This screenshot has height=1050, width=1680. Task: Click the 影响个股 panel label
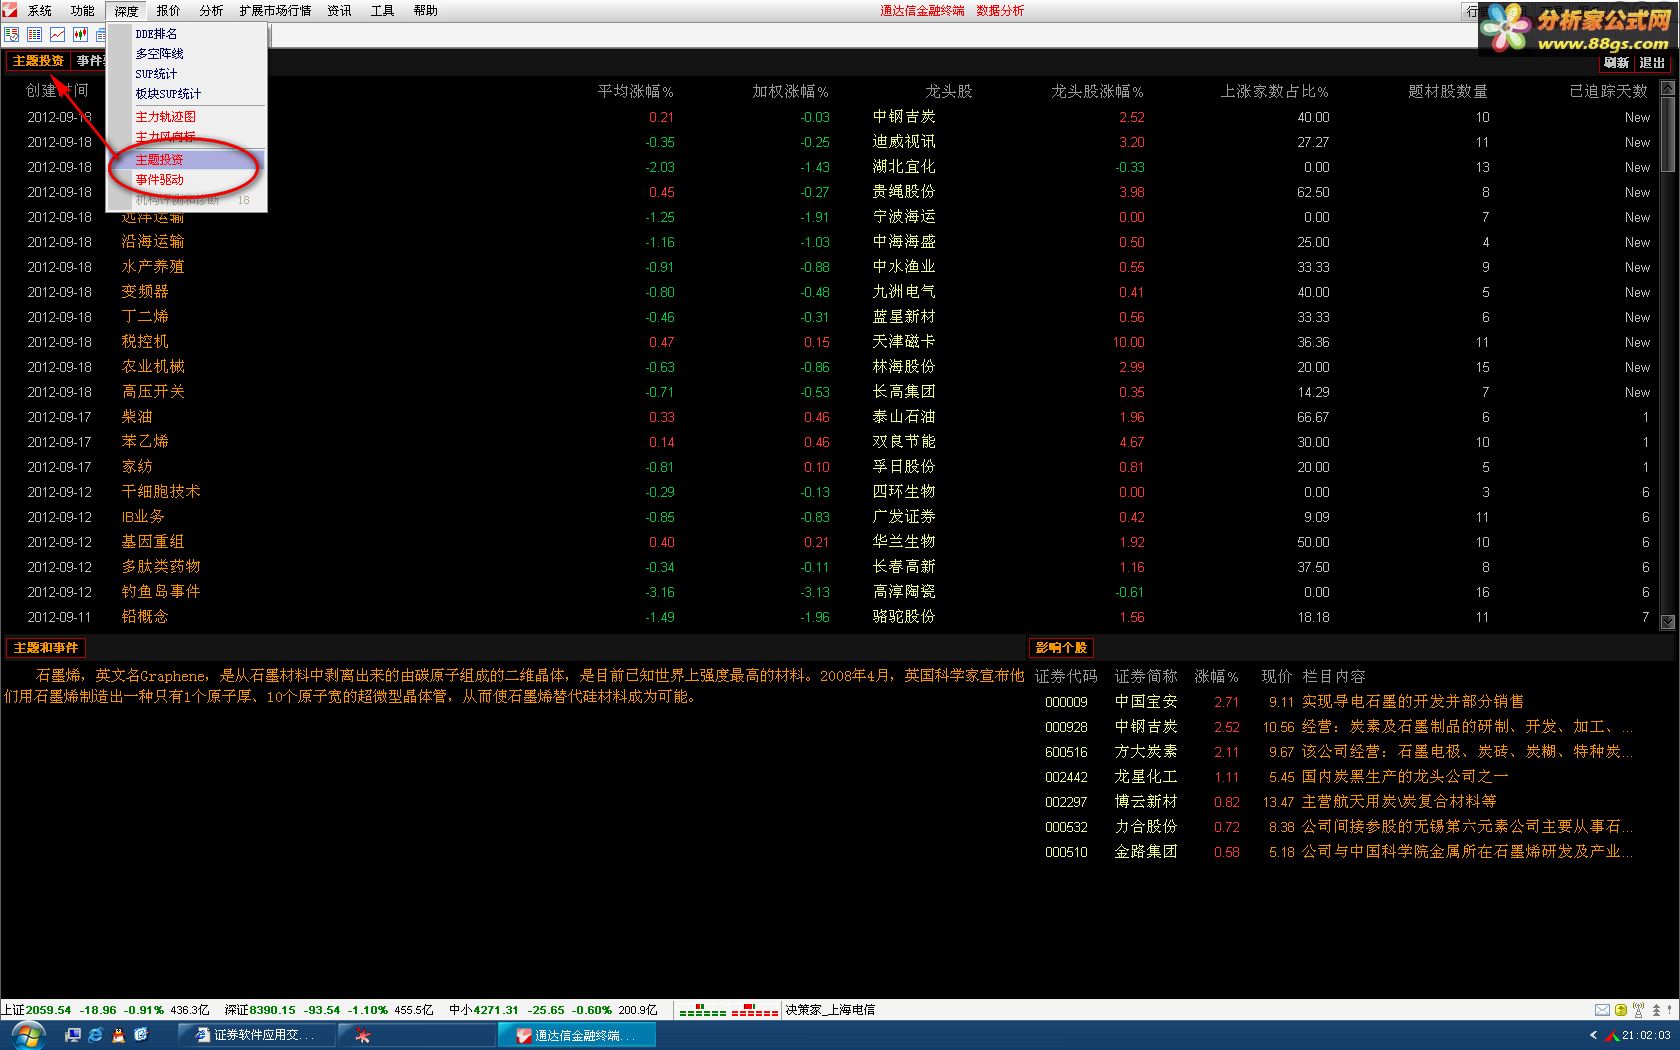(x=1061, y=648)
